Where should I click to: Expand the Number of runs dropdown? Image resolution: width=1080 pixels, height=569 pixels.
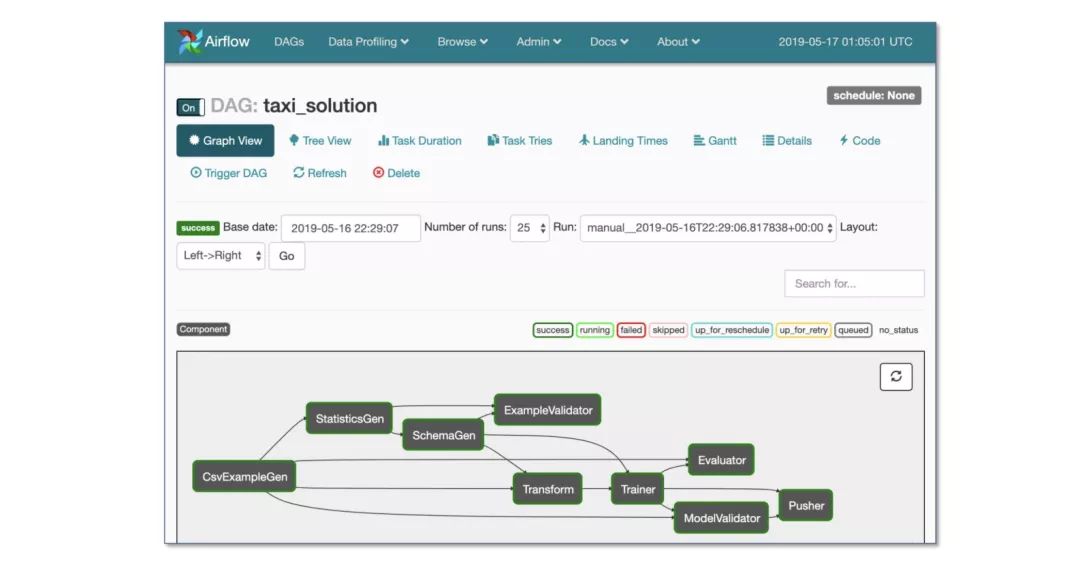(x=530, y=228)
